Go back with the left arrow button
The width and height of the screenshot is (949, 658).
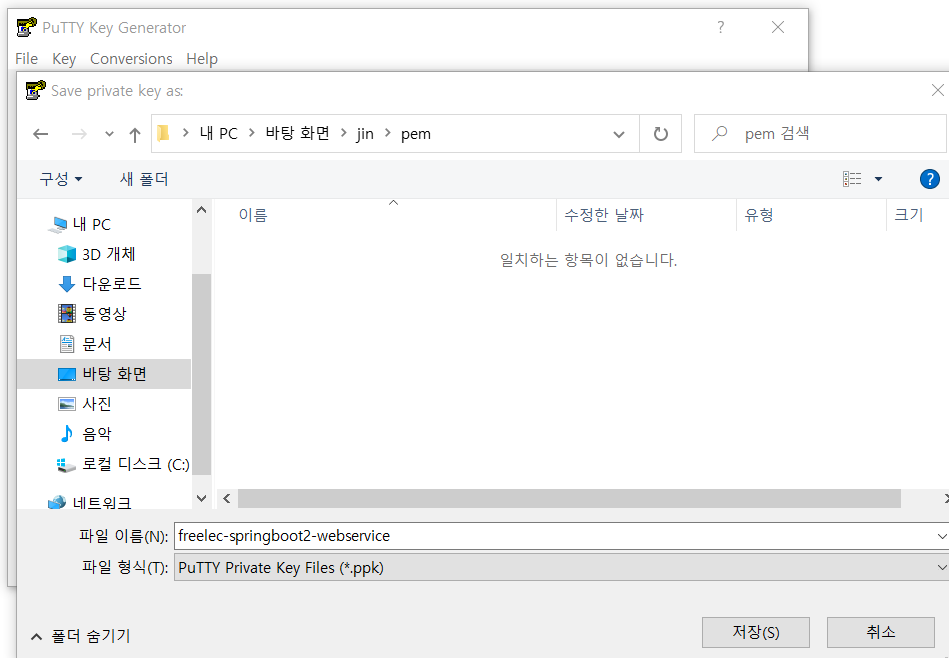point(41,134)
